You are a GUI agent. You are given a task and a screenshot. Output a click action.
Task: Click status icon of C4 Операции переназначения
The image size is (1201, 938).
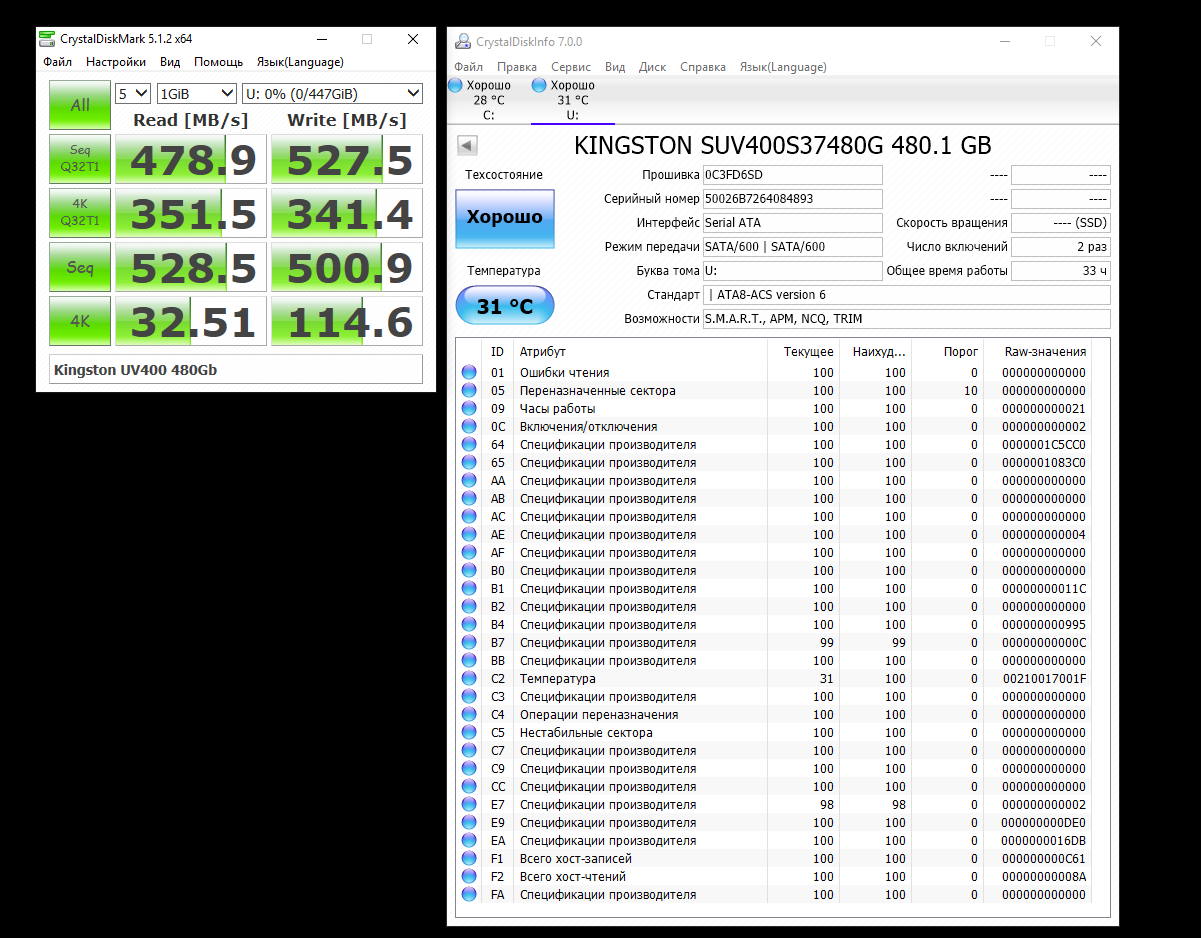pos(469,715)
